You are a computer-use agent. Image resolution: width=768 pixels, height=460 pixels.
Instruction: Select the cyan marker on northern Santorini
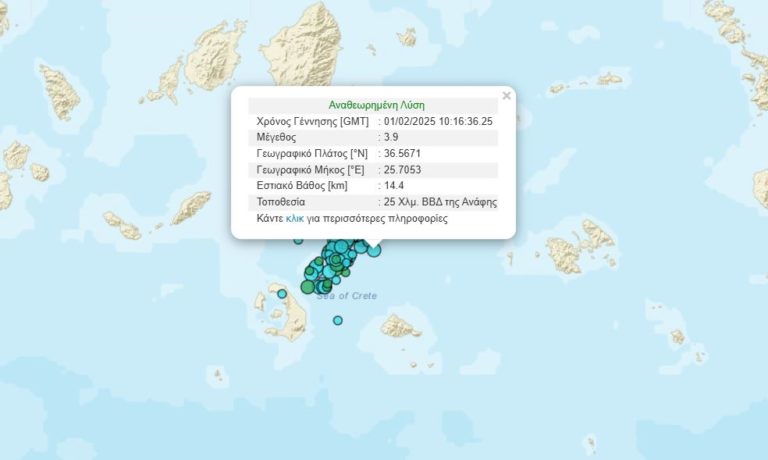(282, 294)
